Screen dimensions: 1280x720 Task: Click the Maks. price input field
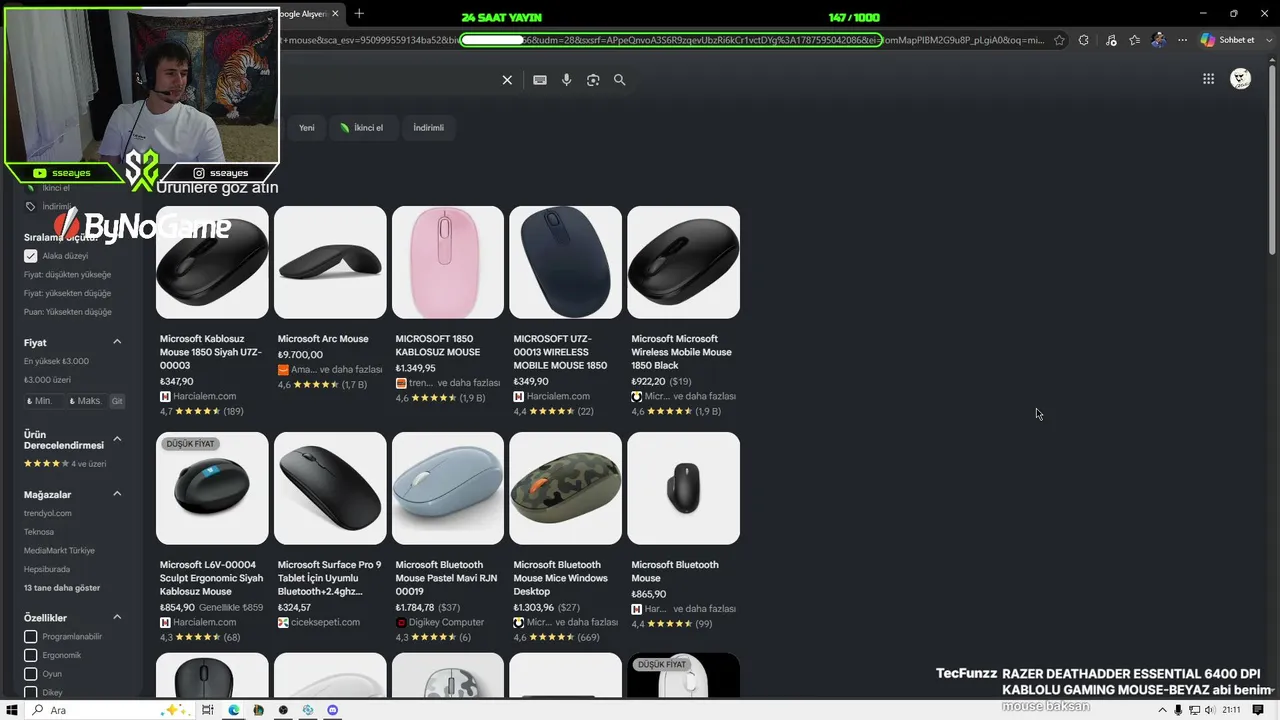(86, 401)
